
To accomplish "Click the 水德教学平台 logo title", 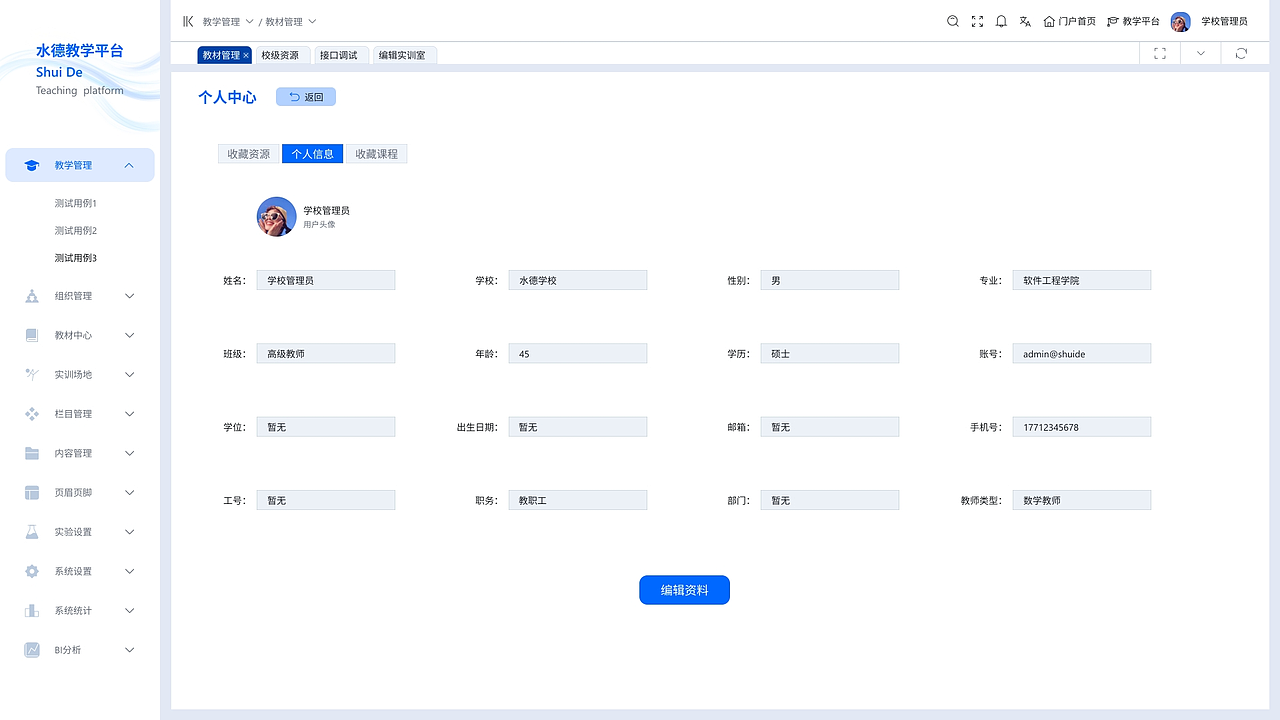I will pyautogui.click(x=80, y=51).
